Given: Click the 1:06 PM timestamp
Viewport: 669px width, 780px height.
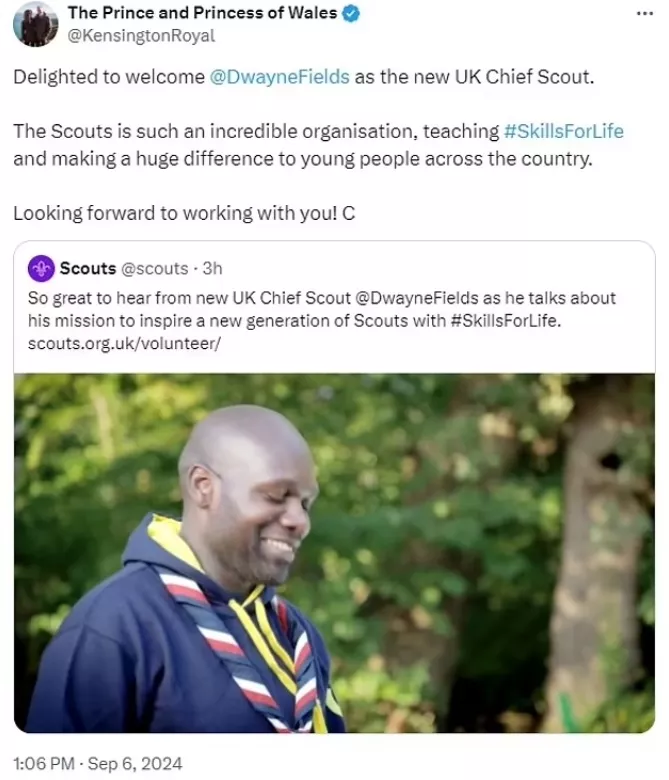Looking at the screenshot, I should 44,764.
